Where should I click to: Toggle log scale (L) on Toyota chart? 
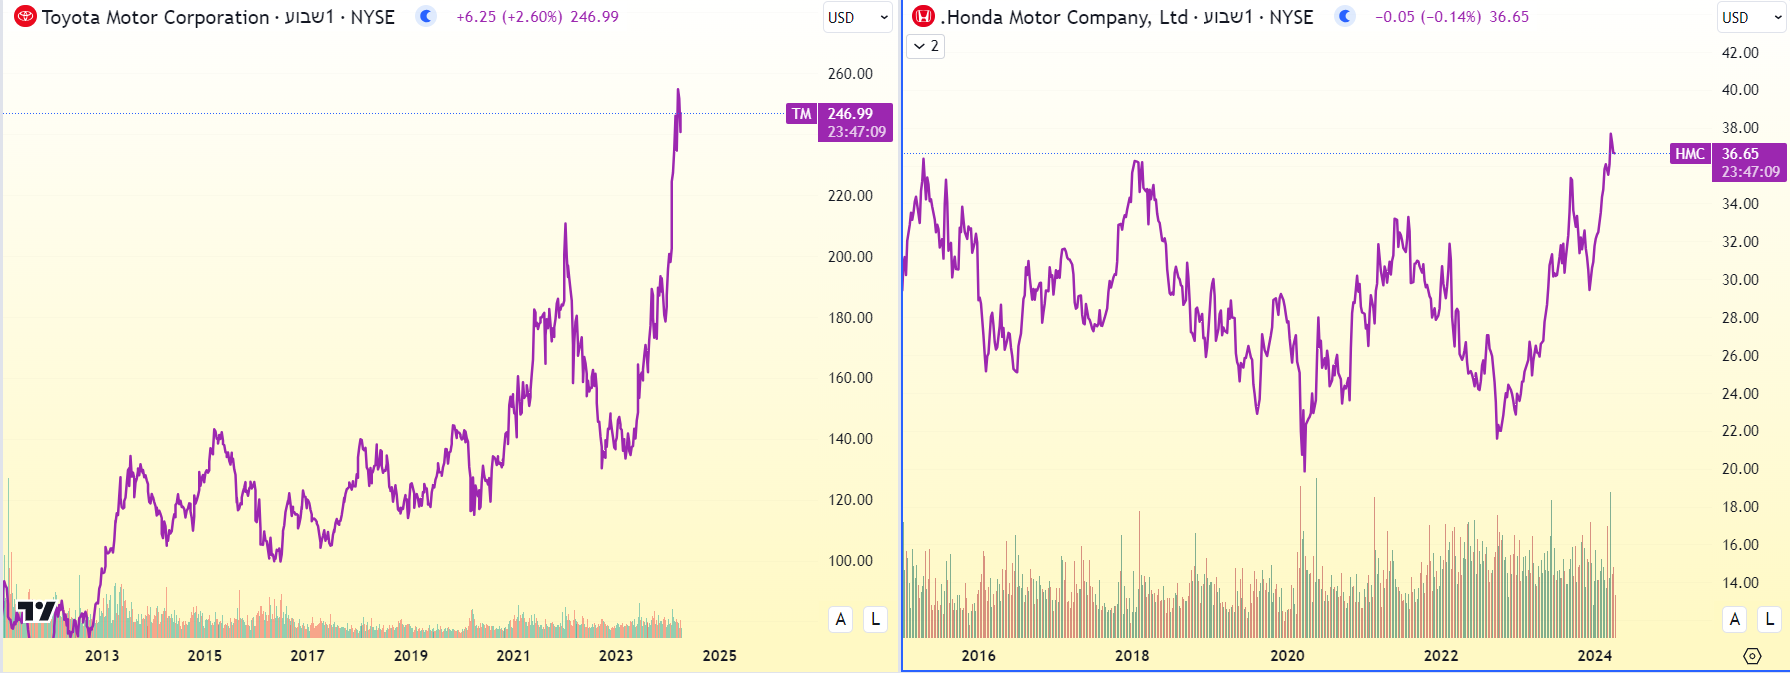tap(875, 619)
